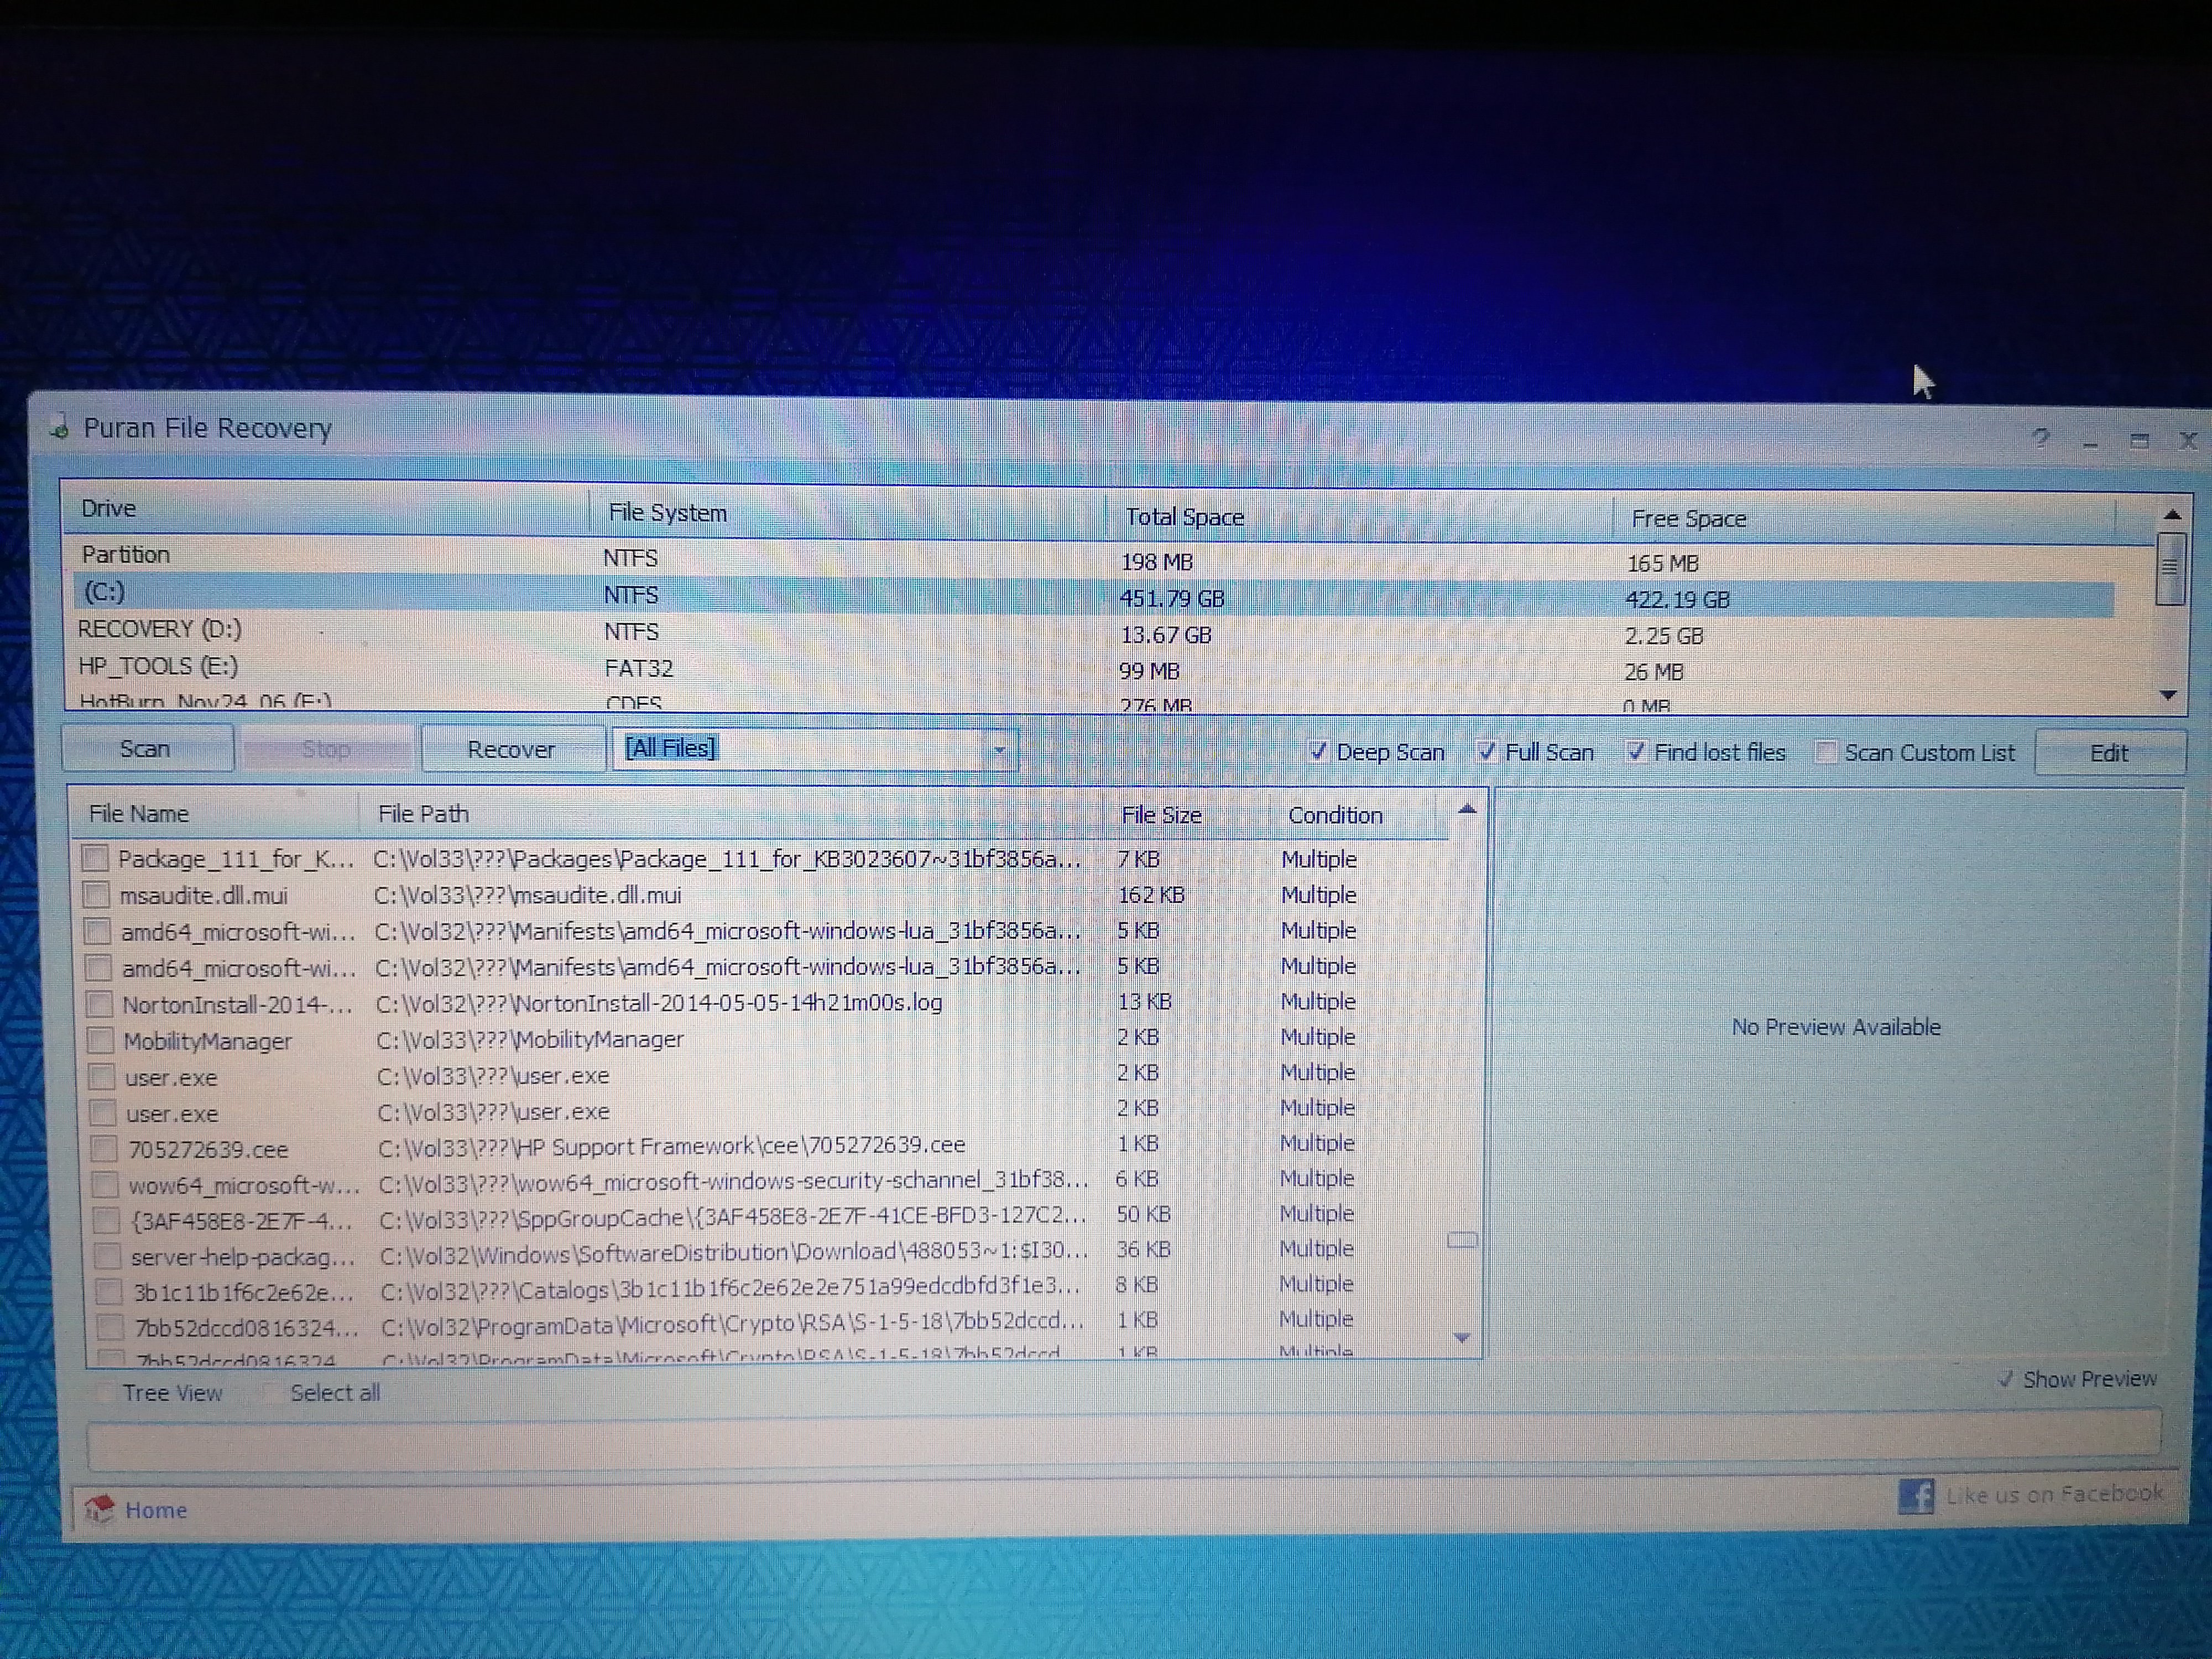Tick the checkbox next to msaudite.dll.mui
Screen dimensions: 2212x1659
tap(96, 894)
